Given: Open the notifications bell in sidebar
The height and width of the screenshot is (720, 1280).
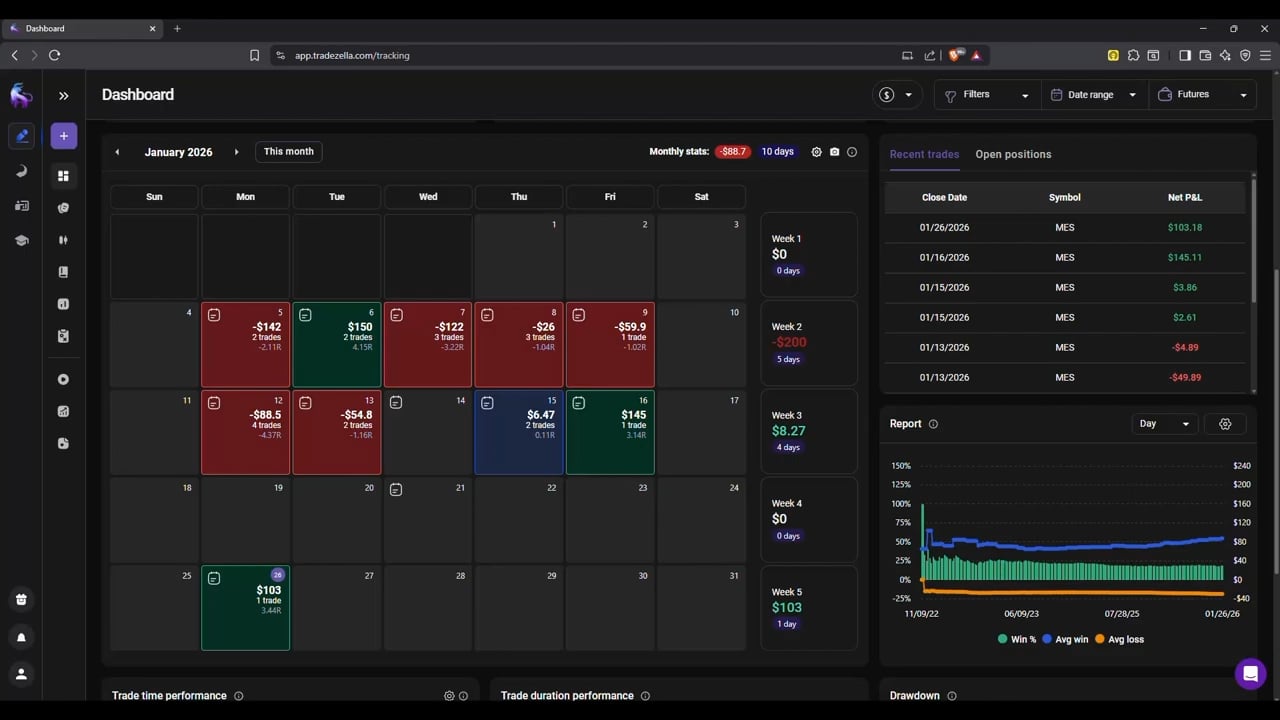Looking at the screenshot, I should pyautogui.click(x=21, y=637).
